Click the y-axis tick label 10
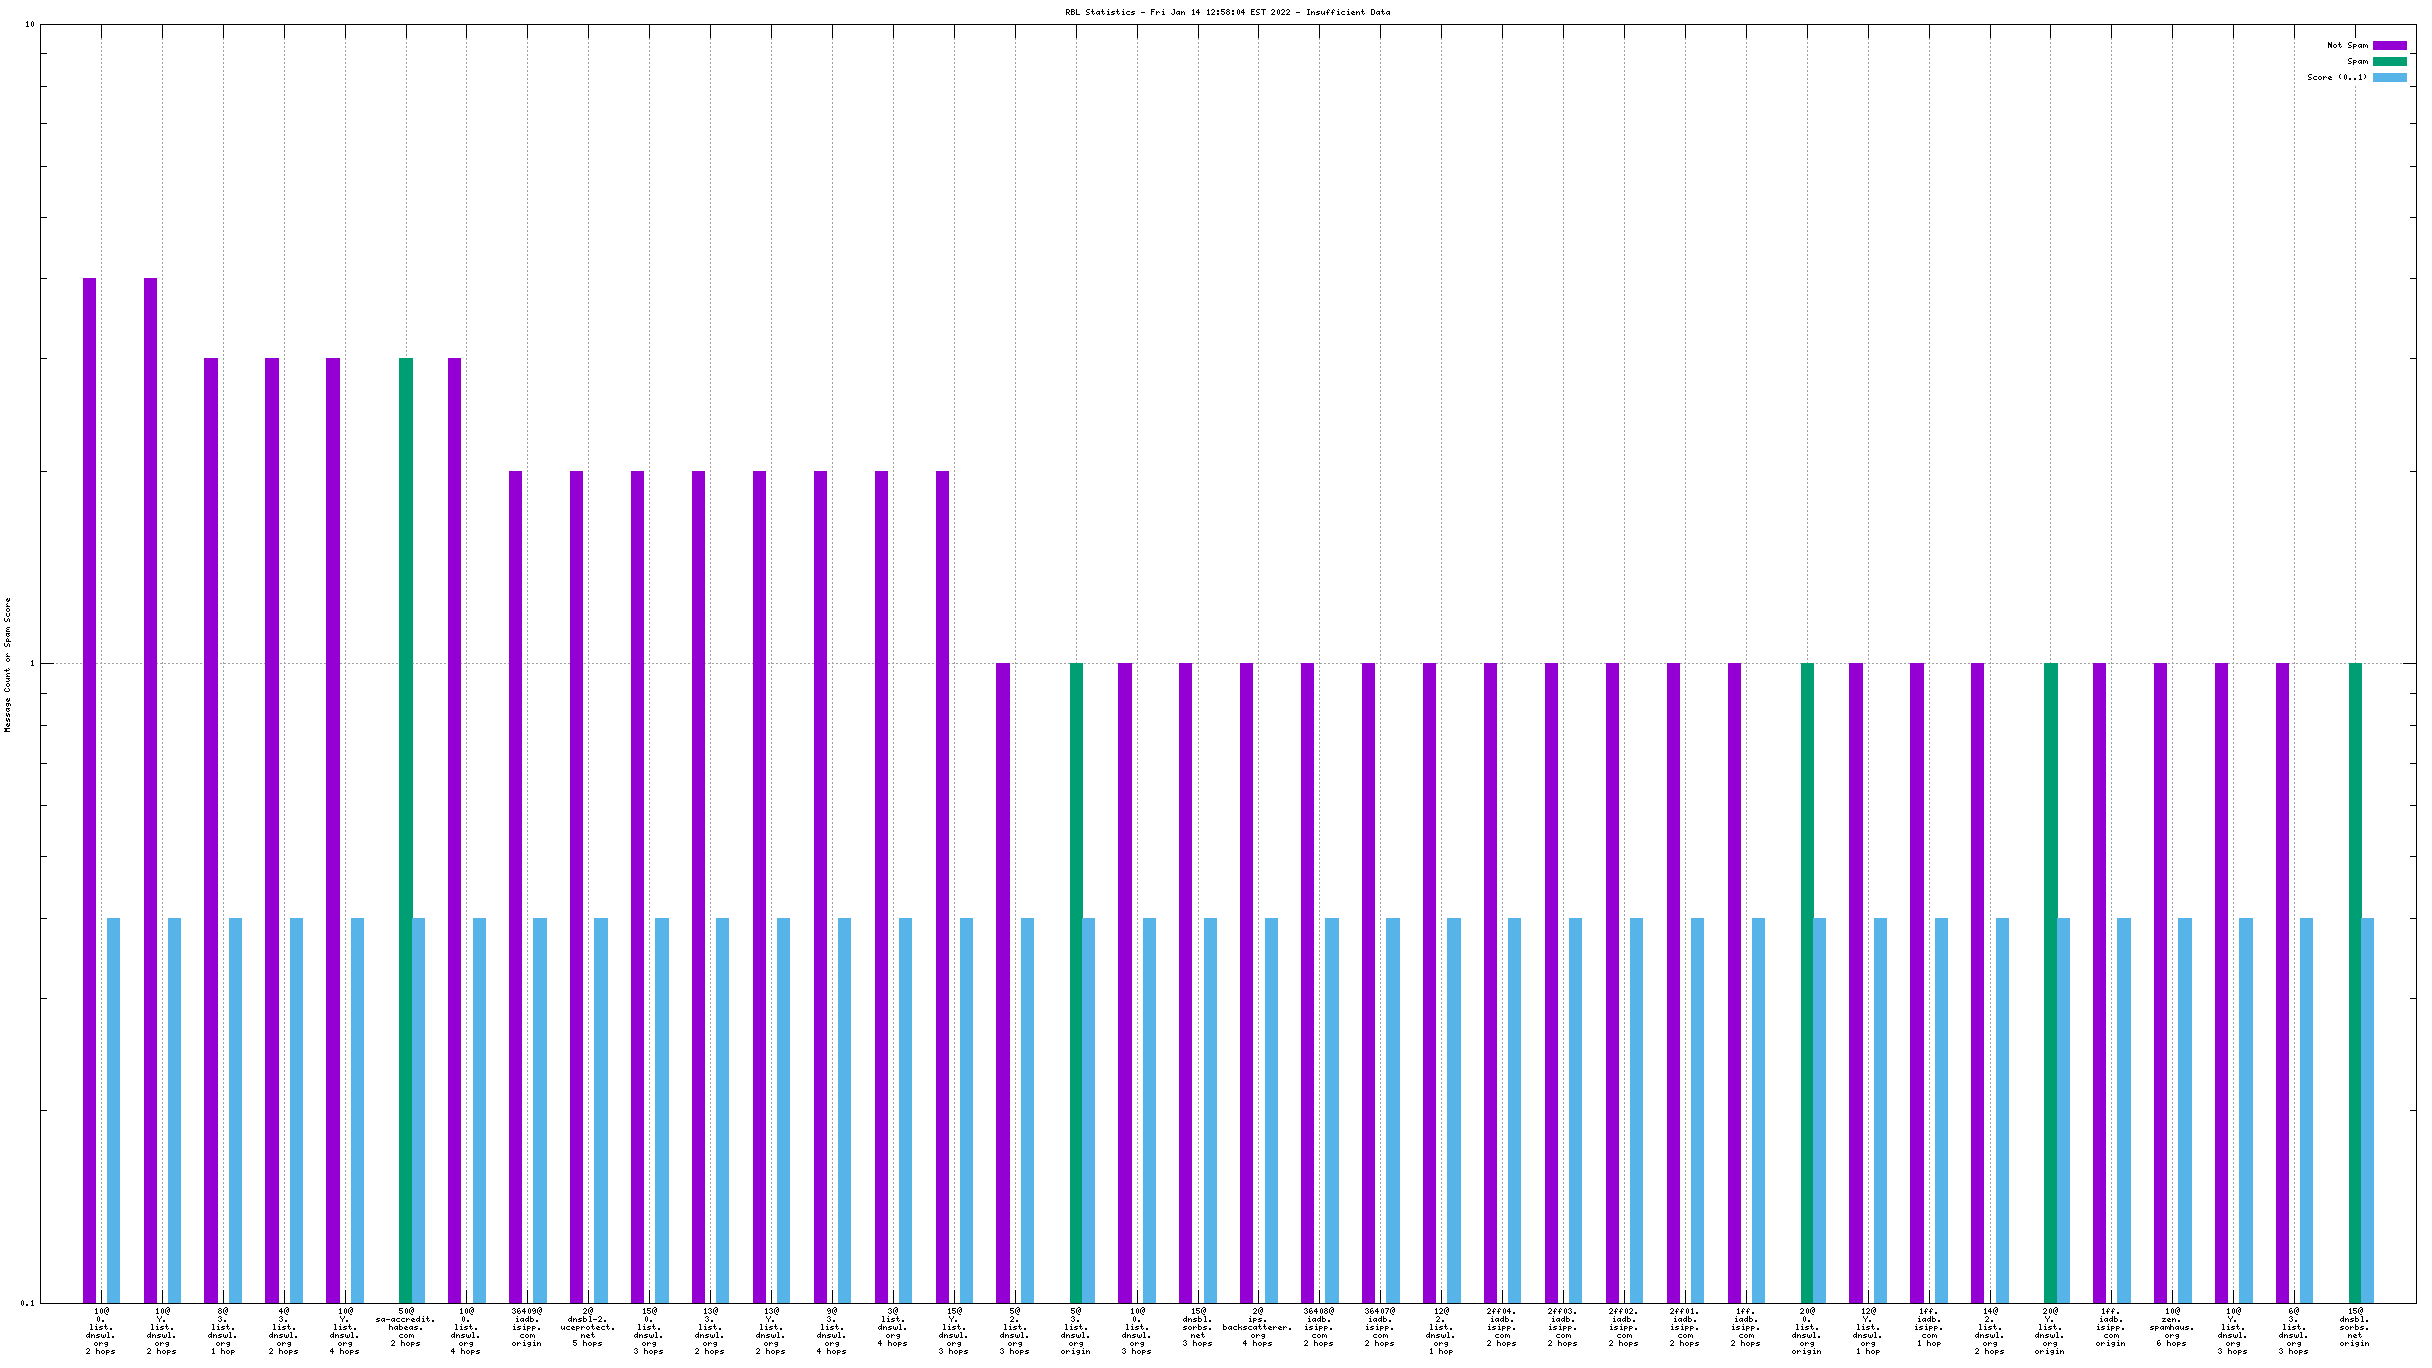Screen dimensions: 2432x1368 pyautogui.click(x=29, y=24)
